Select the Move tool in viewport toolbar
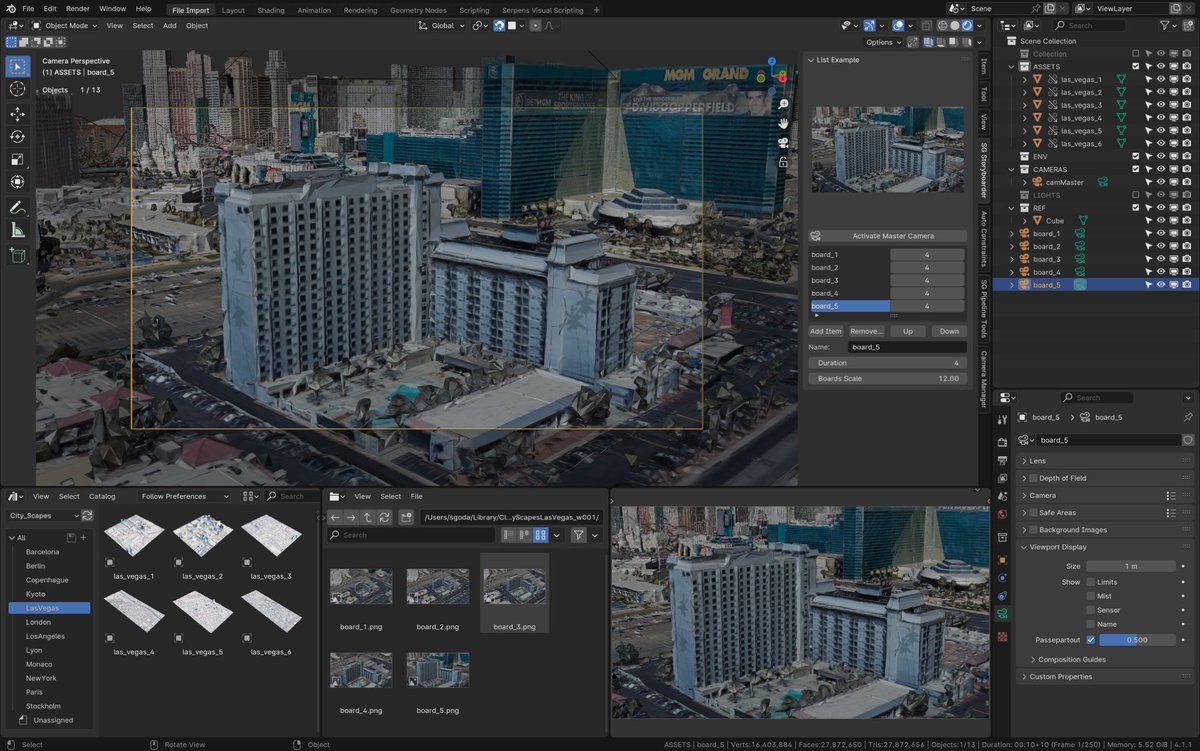Image resolution: width=1200 pixels, height=751 pixels. pyautogui.click(x=16, y=113)
